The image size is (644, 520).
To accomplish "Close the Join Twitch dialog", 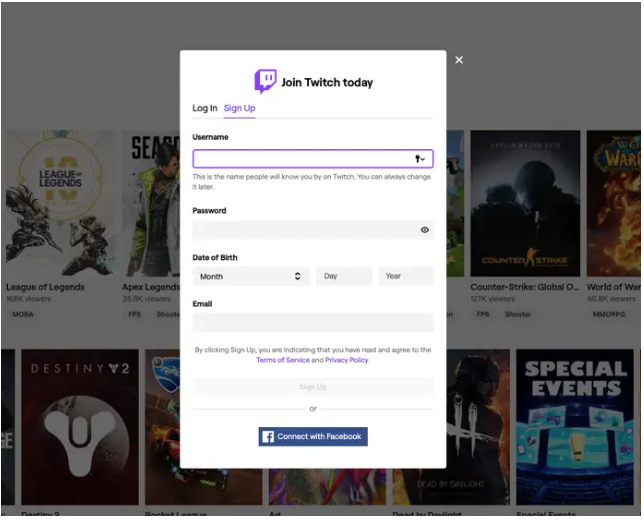I will pos(459,60).
